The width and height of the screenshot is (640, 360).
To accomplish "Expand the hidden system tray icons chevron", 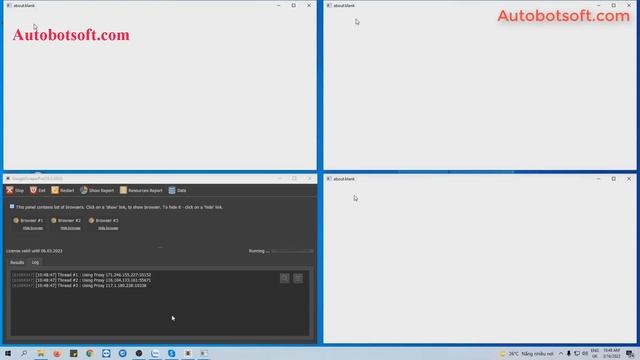I will pyautogui.click(x=561, y=354).
